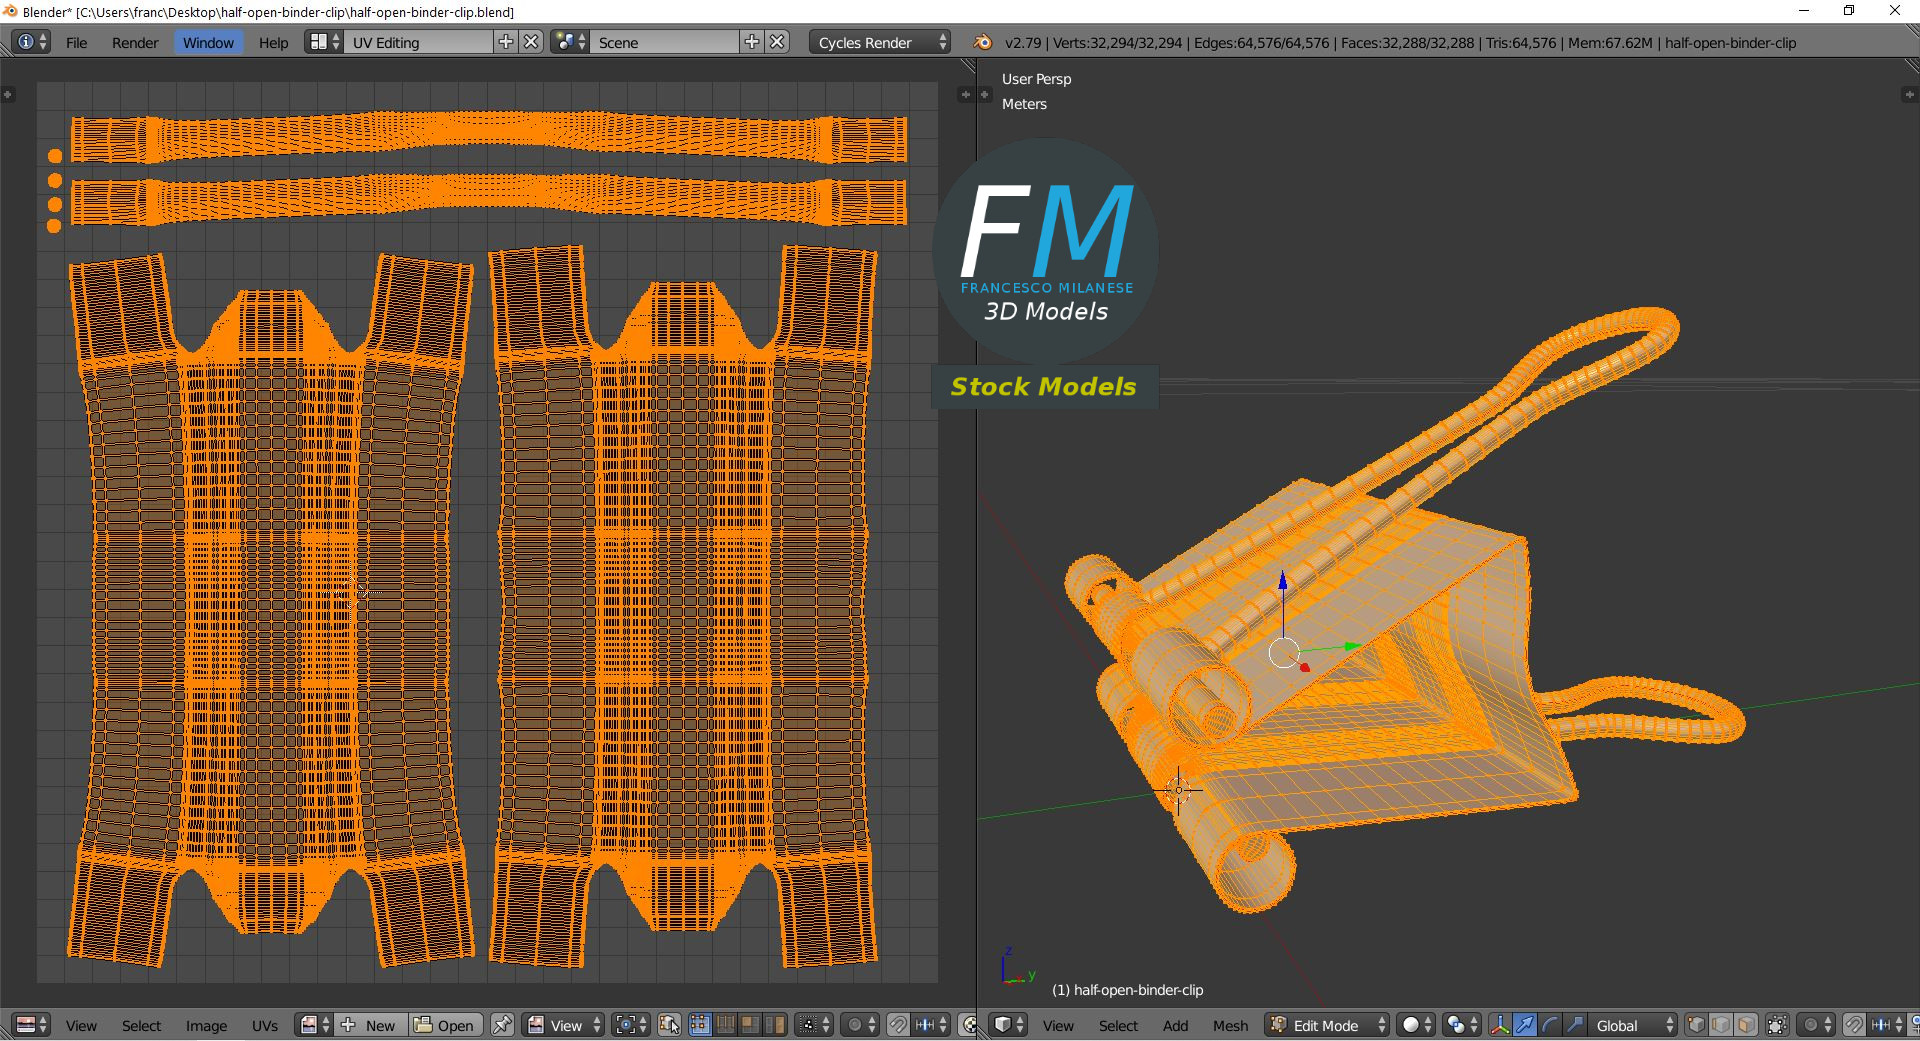Click the New image button
The width and height of the screenshot is (1920, 1041).
pos(371,1025)
